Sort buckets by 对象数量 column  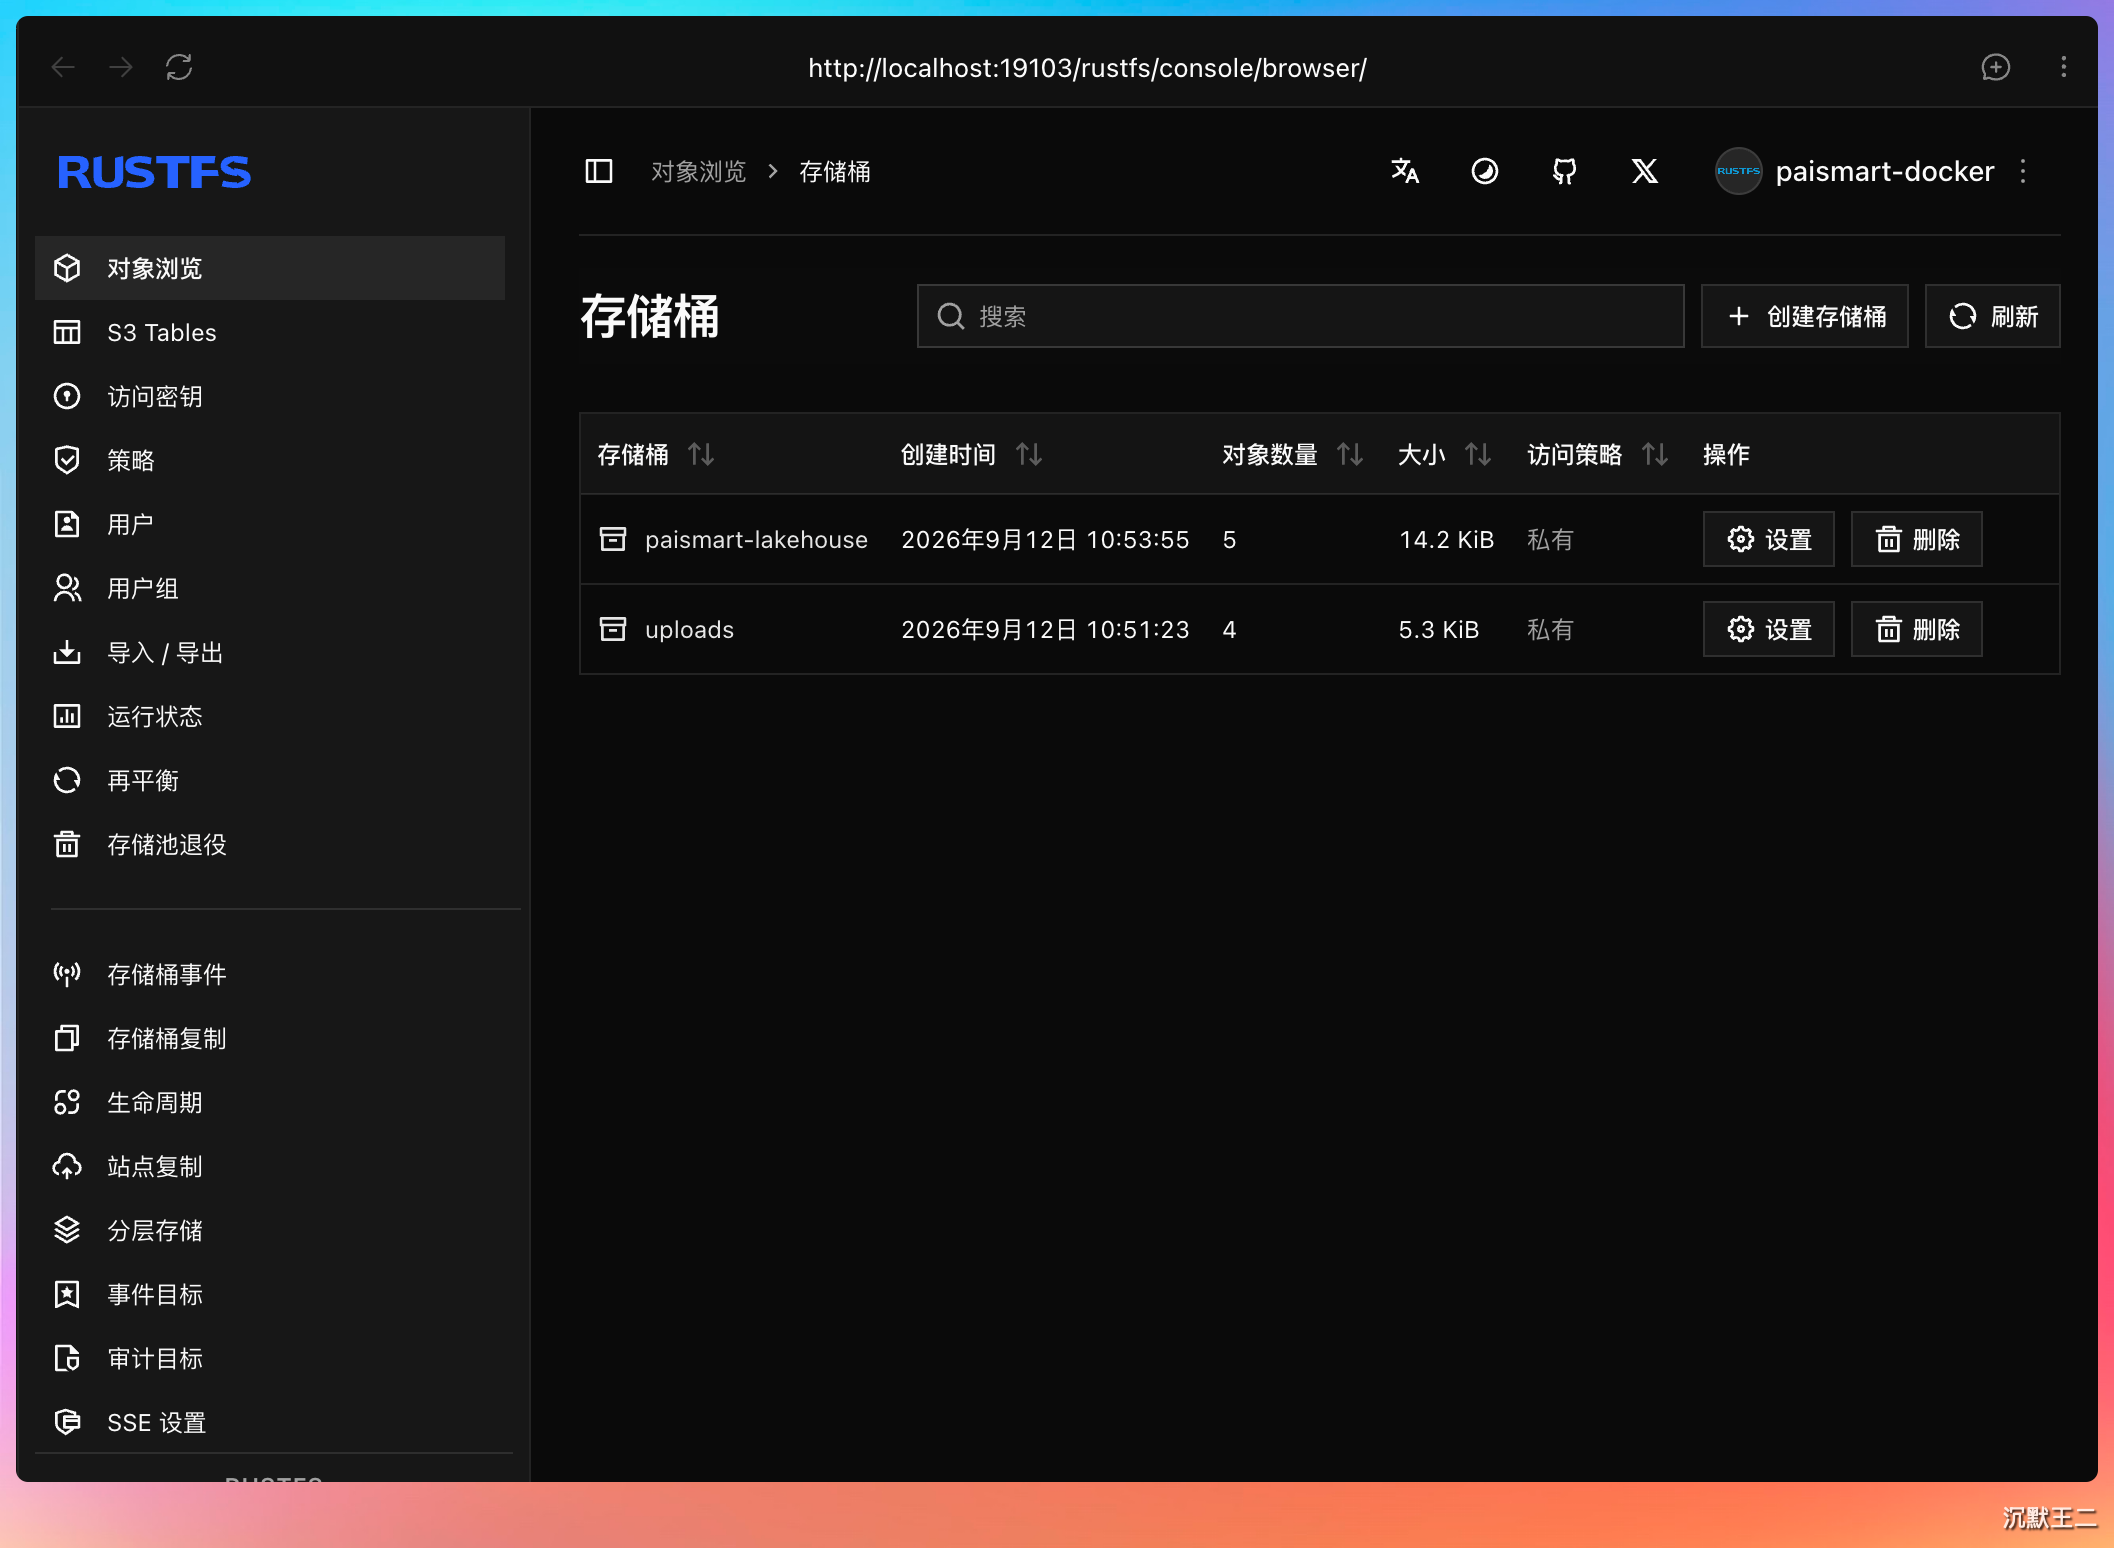coord(1350,455)
